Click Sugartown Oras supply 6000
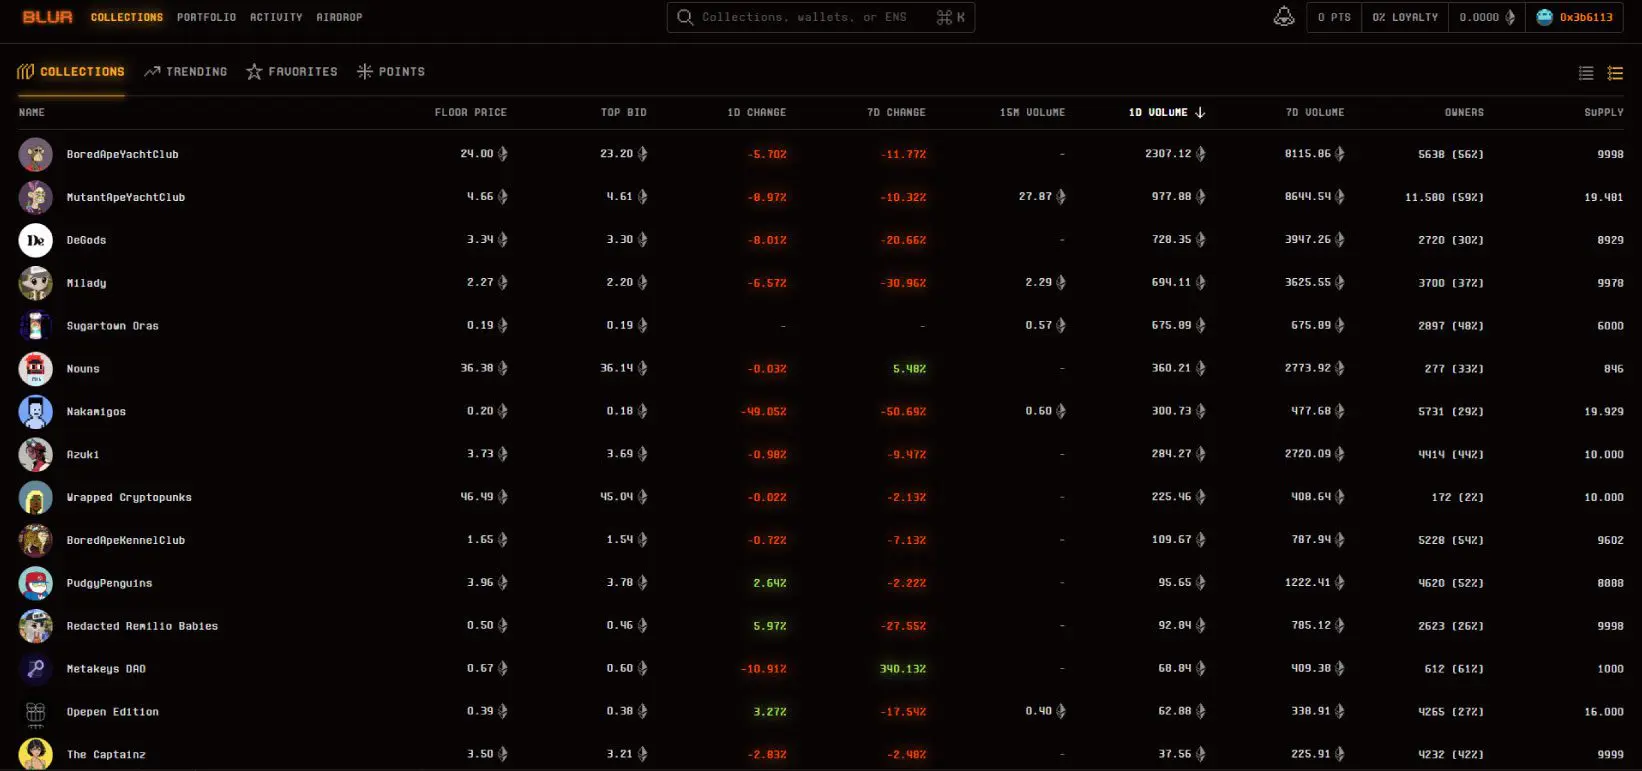Screen dimensions: 1642x771 tap(1610, 326)
